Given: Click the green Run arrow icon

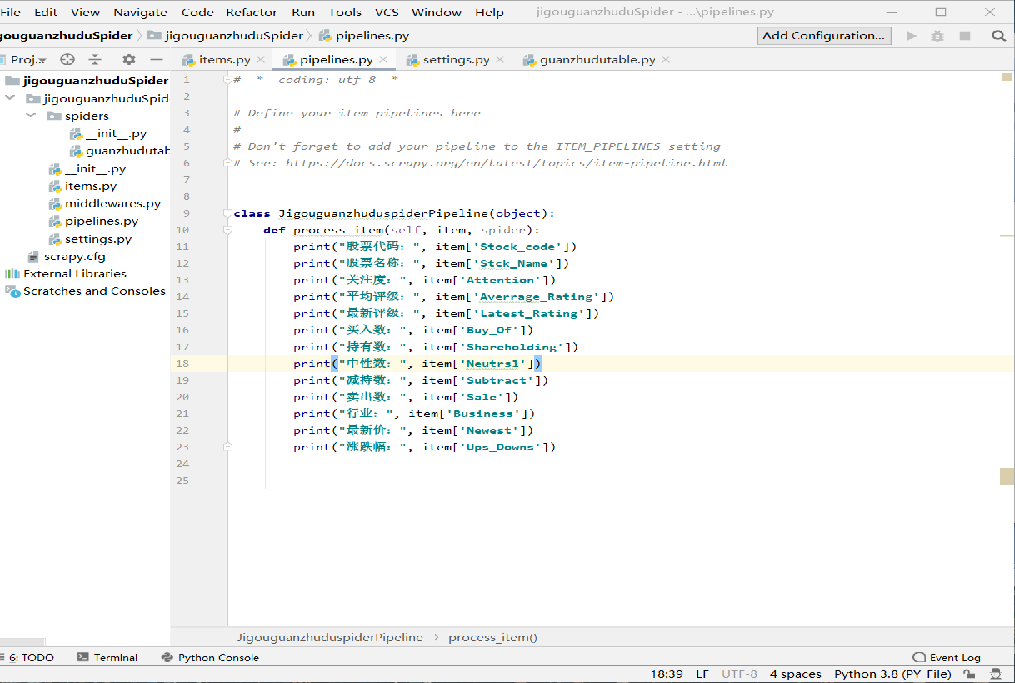Looking at the screenshot, I should coord(911,36).
